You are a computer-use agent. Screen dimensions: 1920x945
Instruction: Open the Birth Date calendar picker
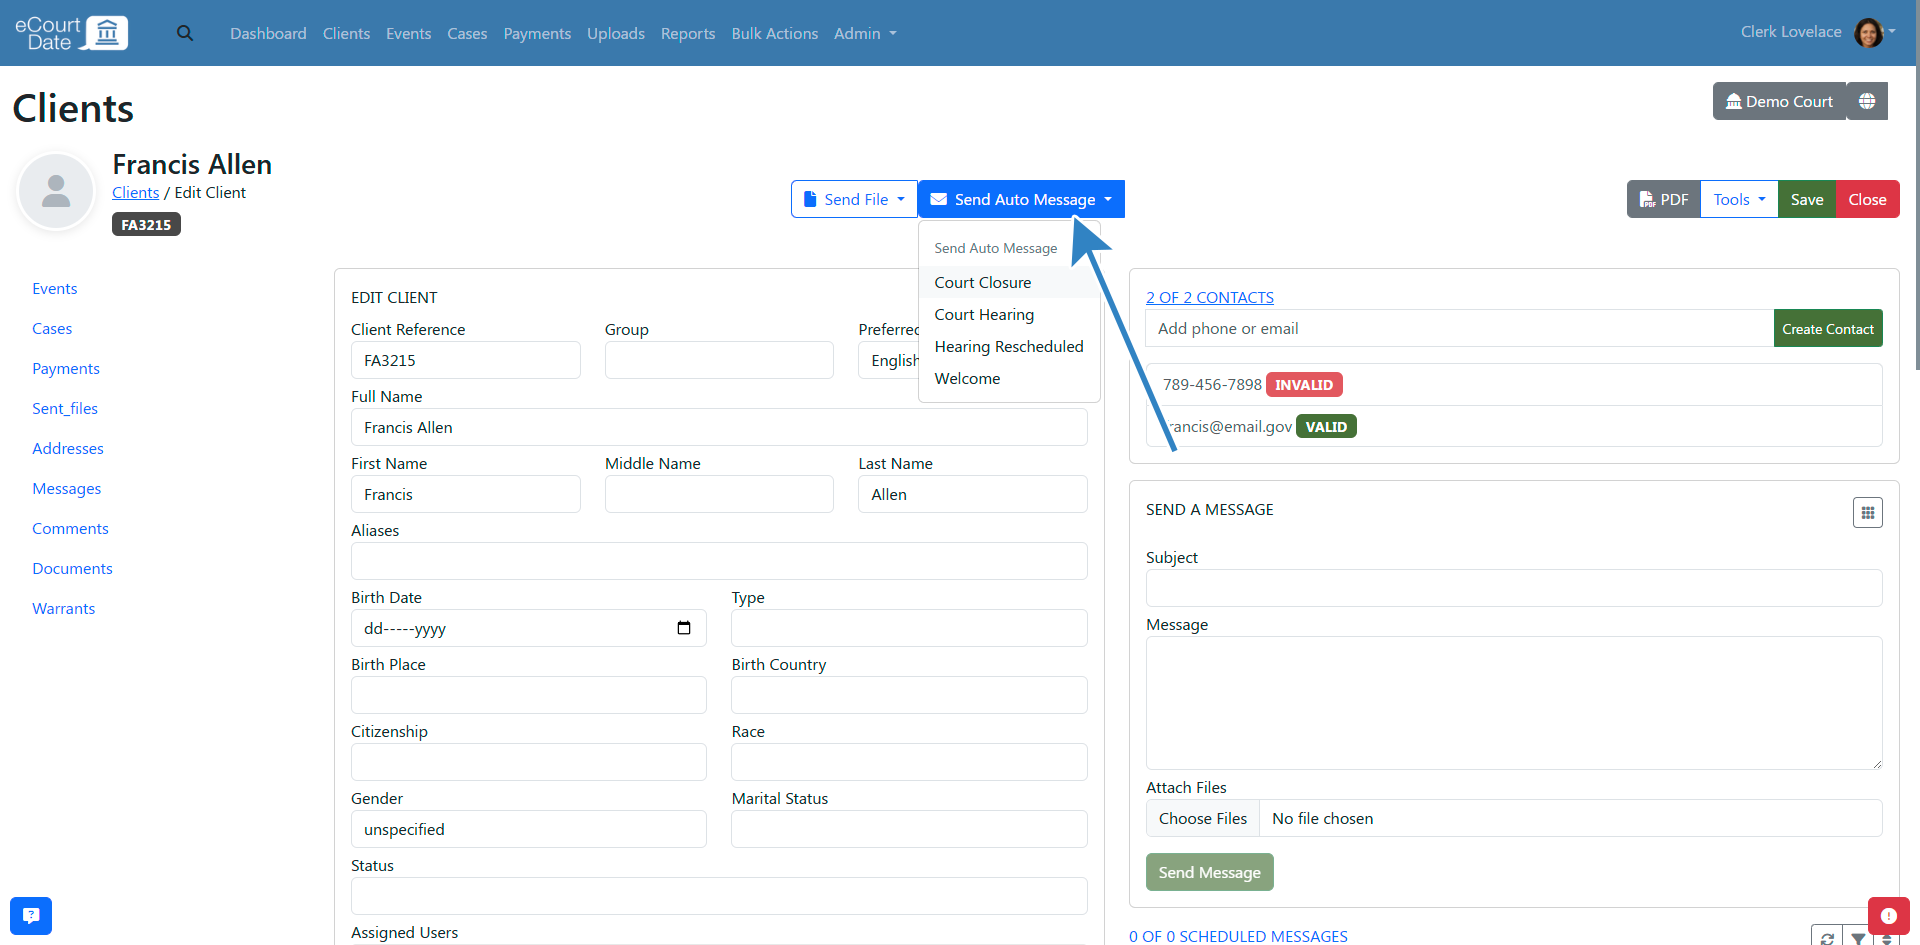(x=684, y=628)
